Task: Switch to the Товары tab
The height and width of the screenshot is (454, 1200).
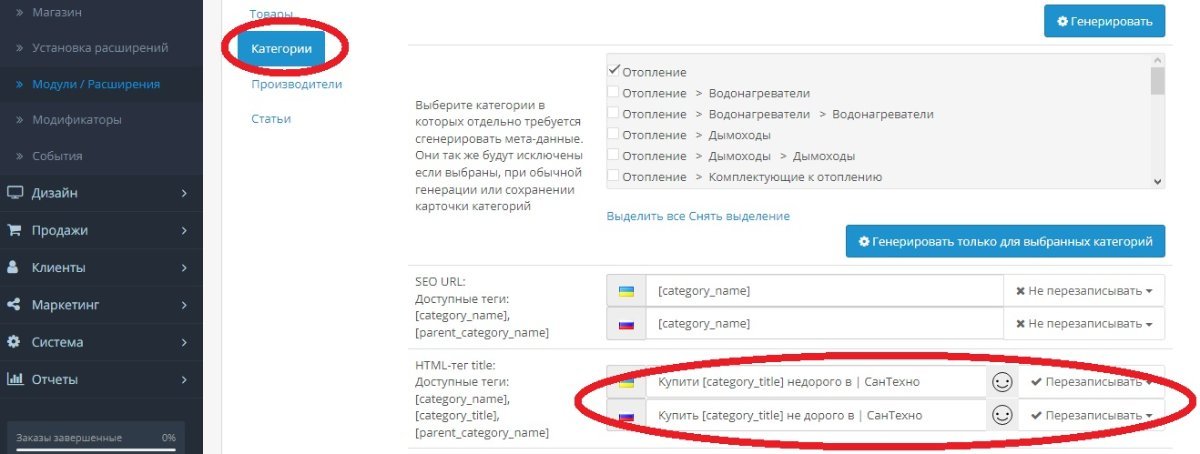Action: 272,13
